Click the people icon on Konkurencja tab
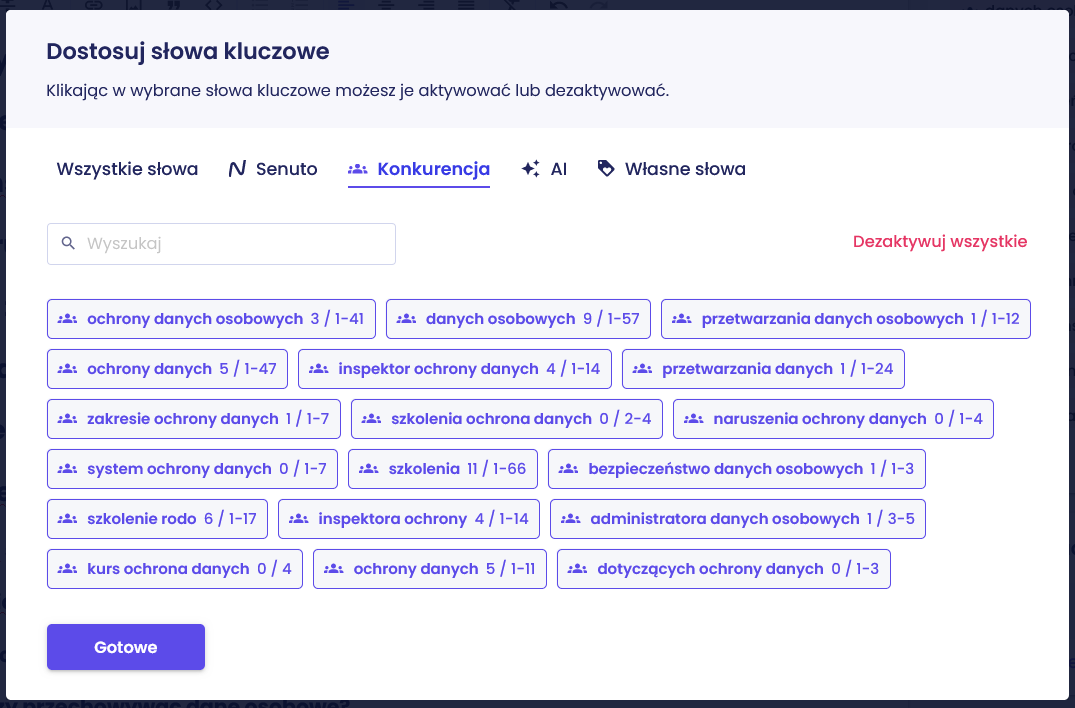The image size is (1075, 708). (358, 169)
